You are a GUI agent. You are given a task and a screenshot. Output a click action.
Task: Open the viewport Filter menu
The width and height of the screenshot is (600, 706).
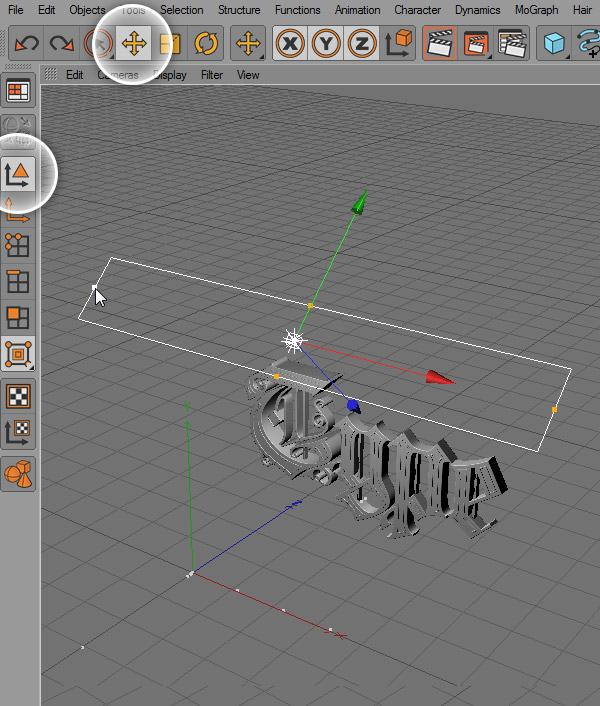tap(212, 75)
